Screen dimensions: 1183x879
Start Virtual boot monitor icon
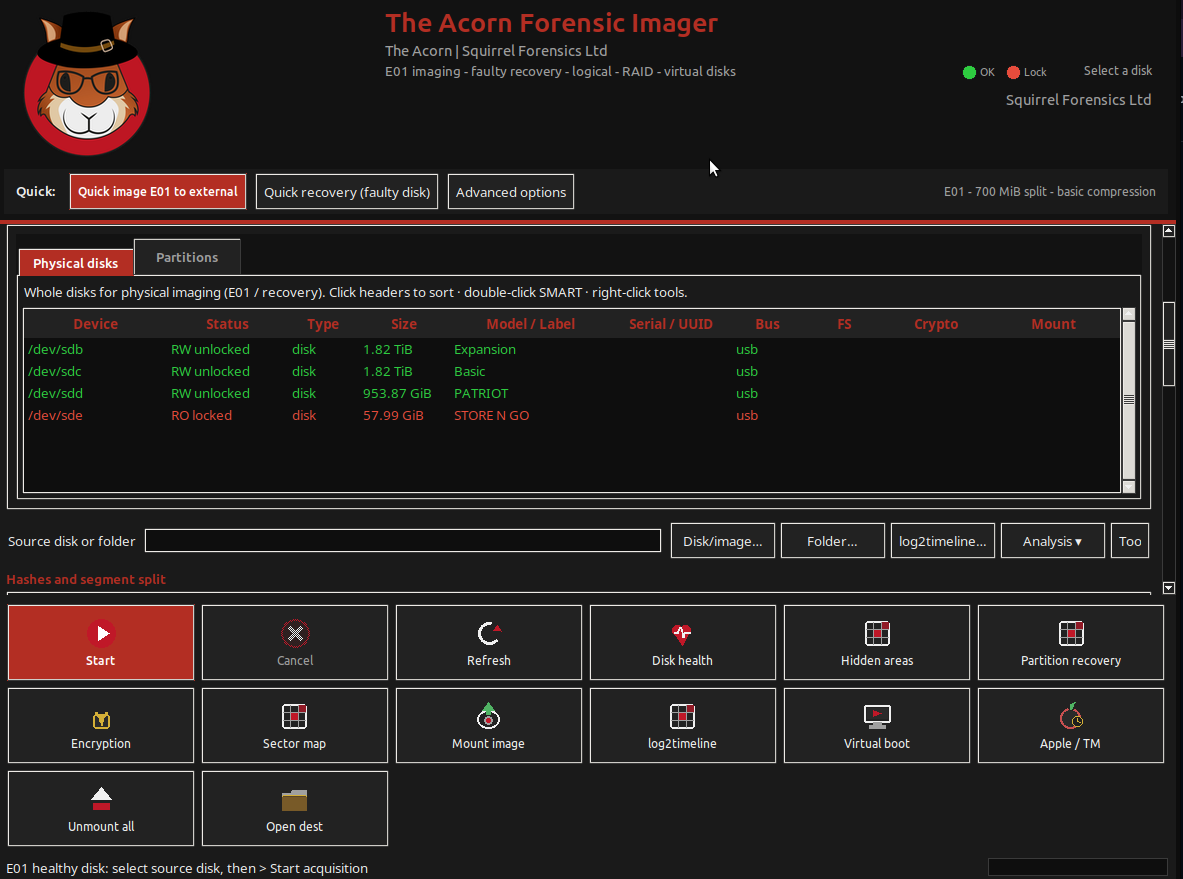coord(877,716)
